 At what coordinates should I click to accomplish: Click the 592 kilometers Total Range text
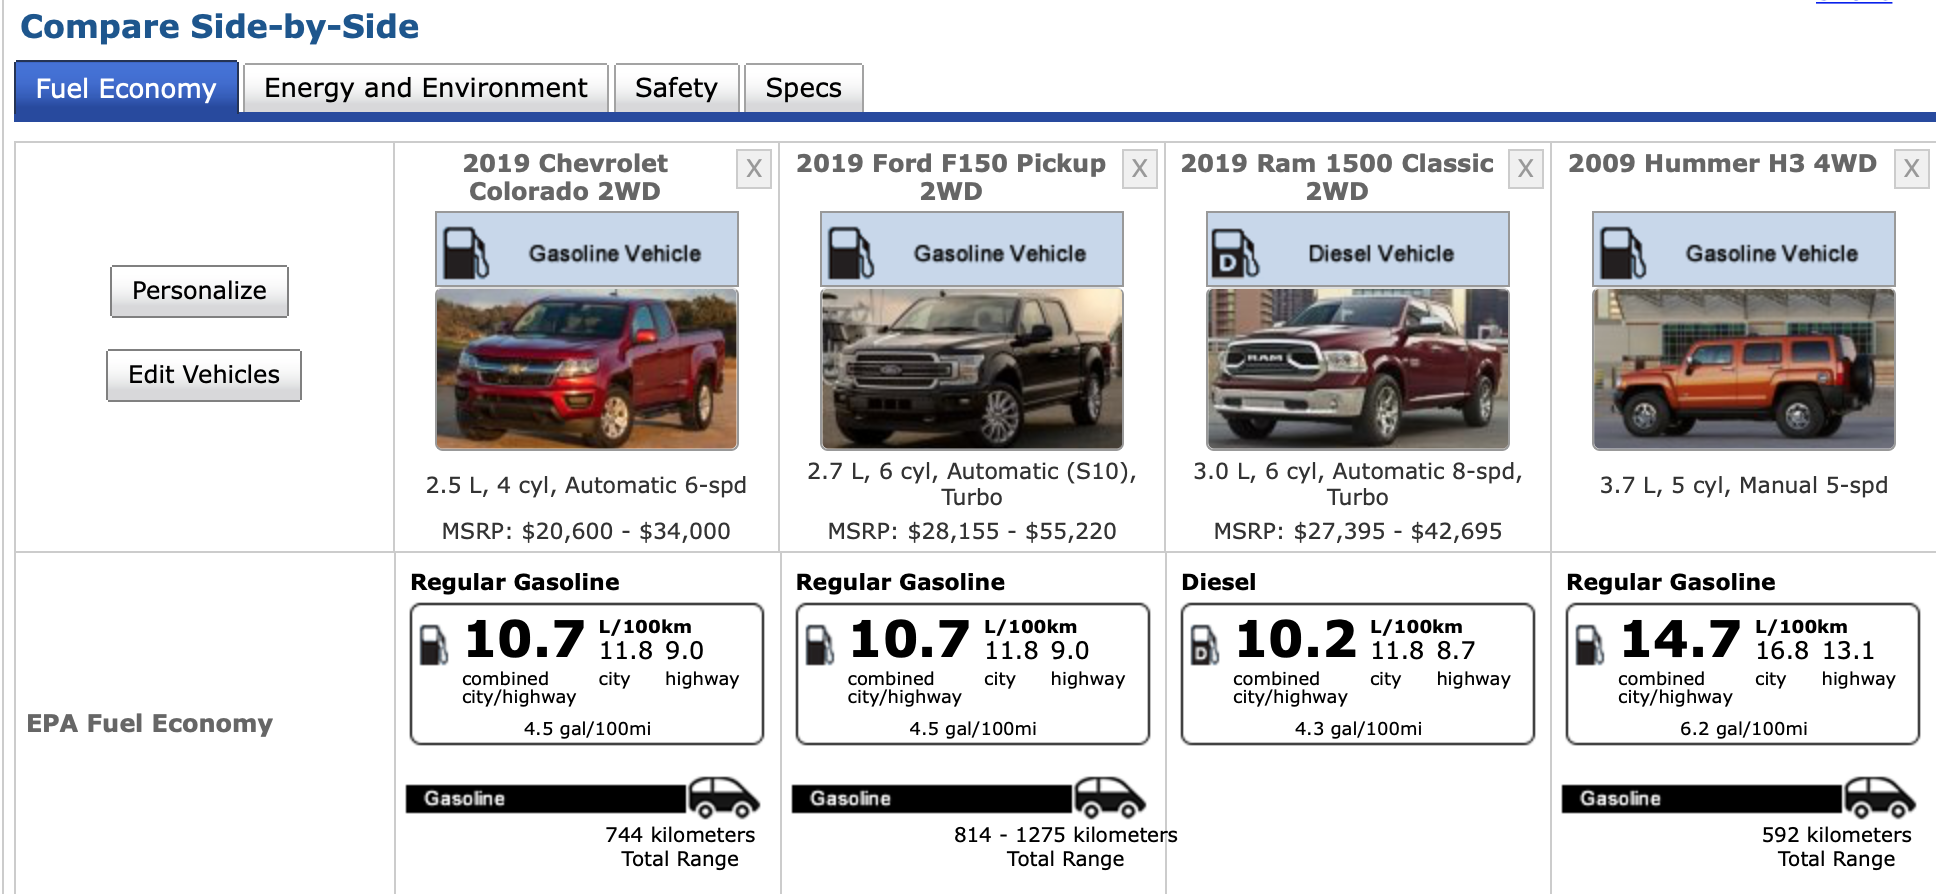point(1837,847)
